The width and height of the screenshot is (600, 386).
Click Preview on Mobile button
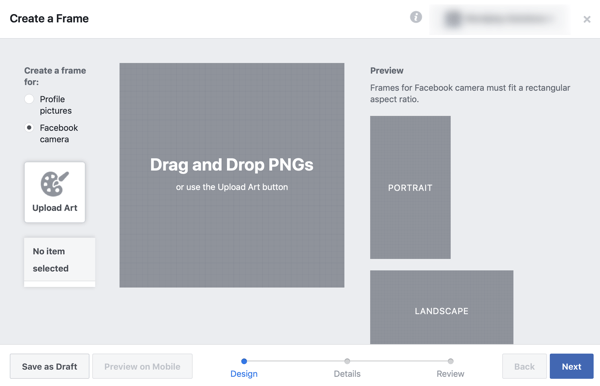click(142, 366)
